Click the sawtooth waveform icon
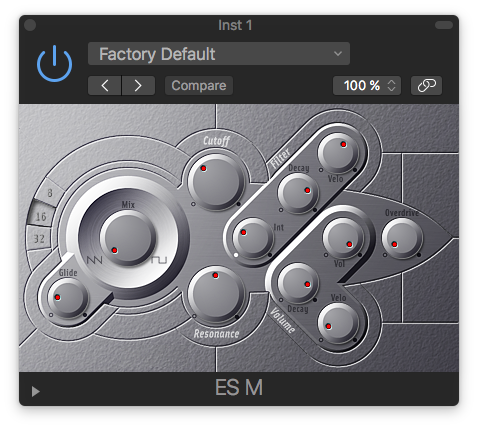Screen dimensions: 478x429 pyautogui.click(x=94, y=260)
